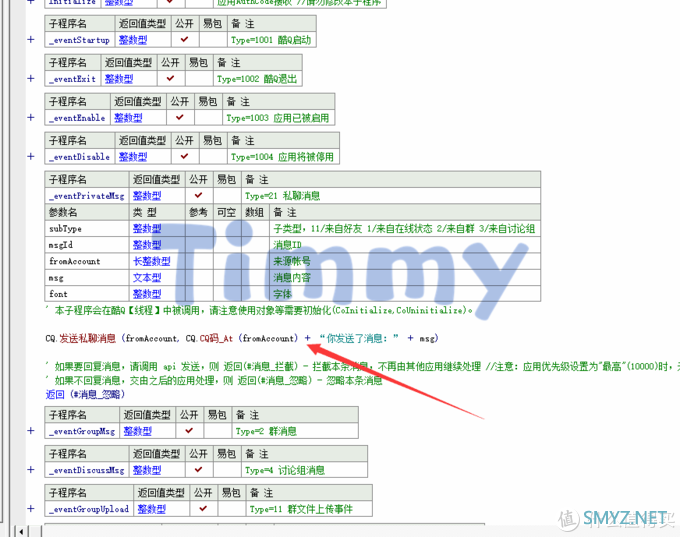Click the "你发送了消息:" string literal
Viewport: 680px width, 537px height.
pyautogui.click(x=359, y=338)
